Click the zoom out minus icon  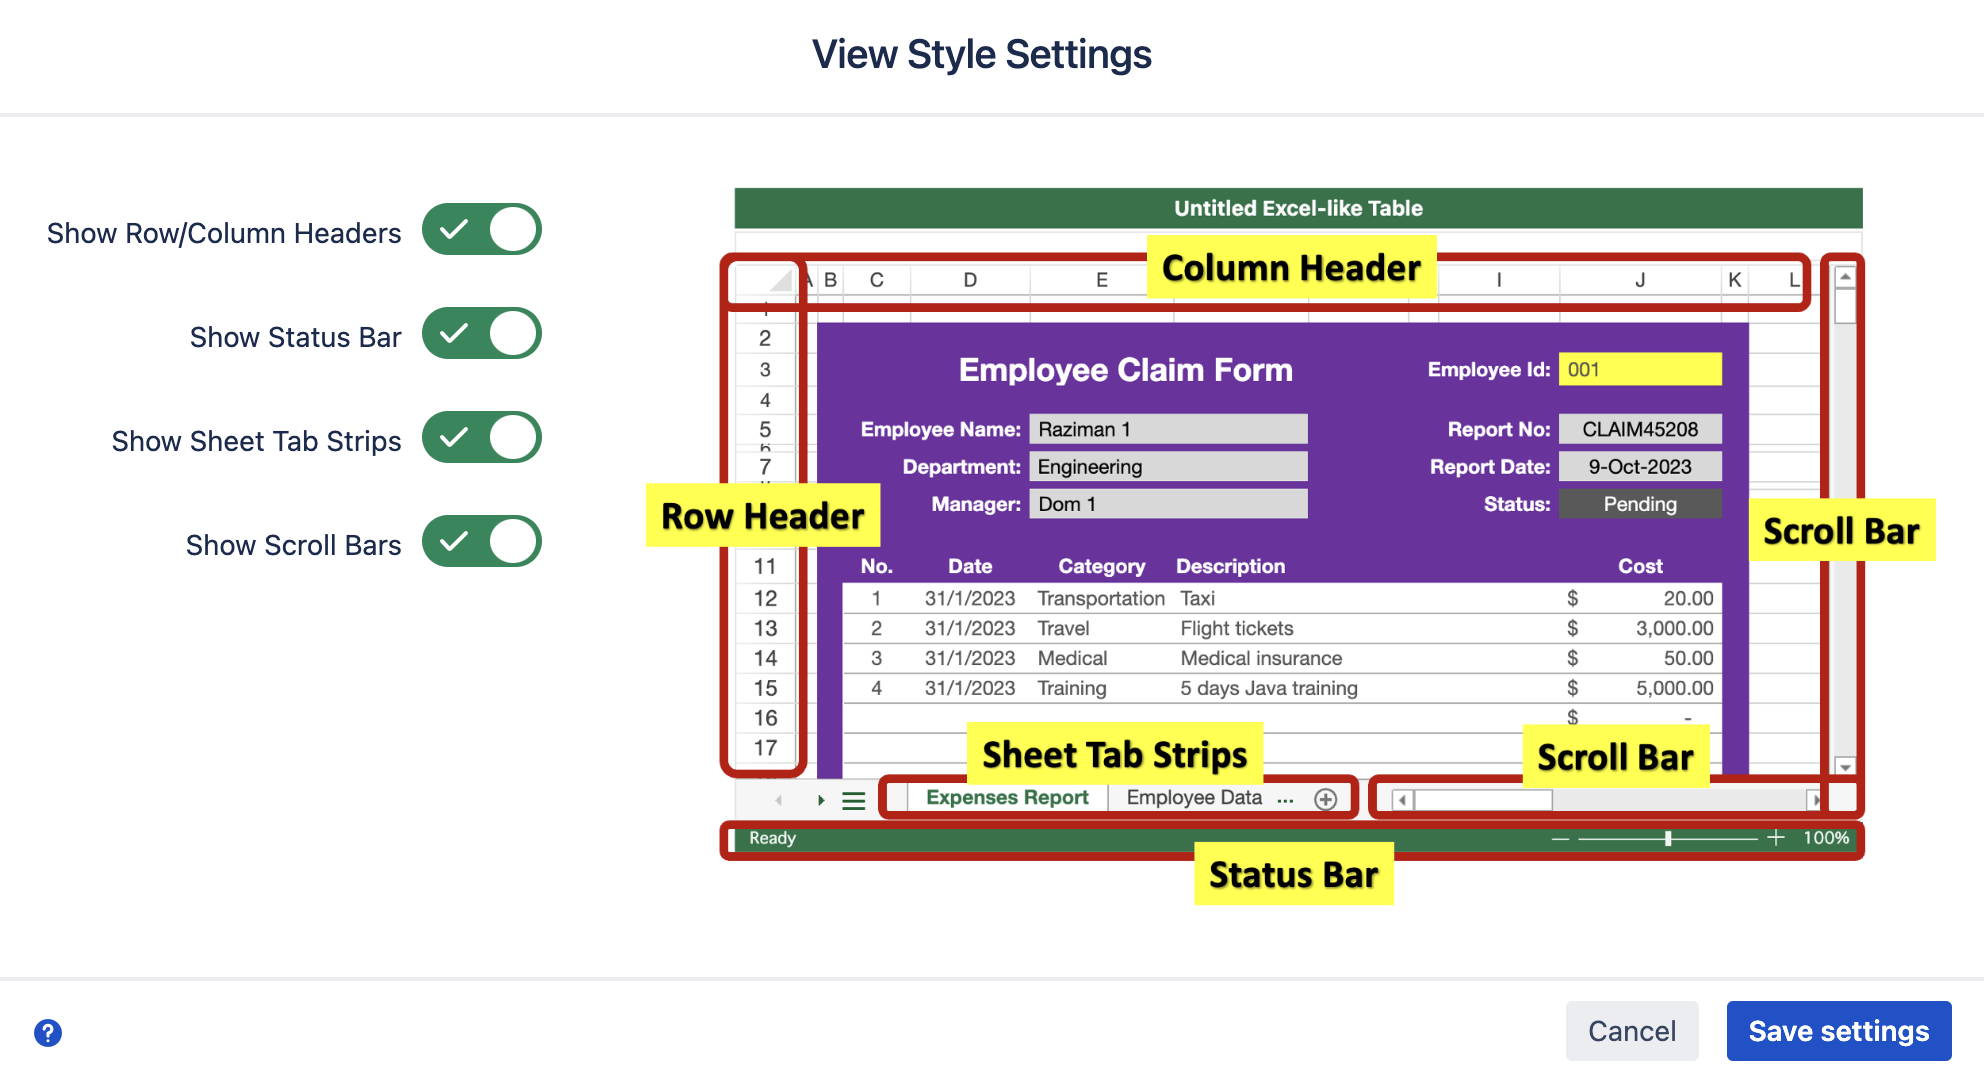[x=1558, y=838]
